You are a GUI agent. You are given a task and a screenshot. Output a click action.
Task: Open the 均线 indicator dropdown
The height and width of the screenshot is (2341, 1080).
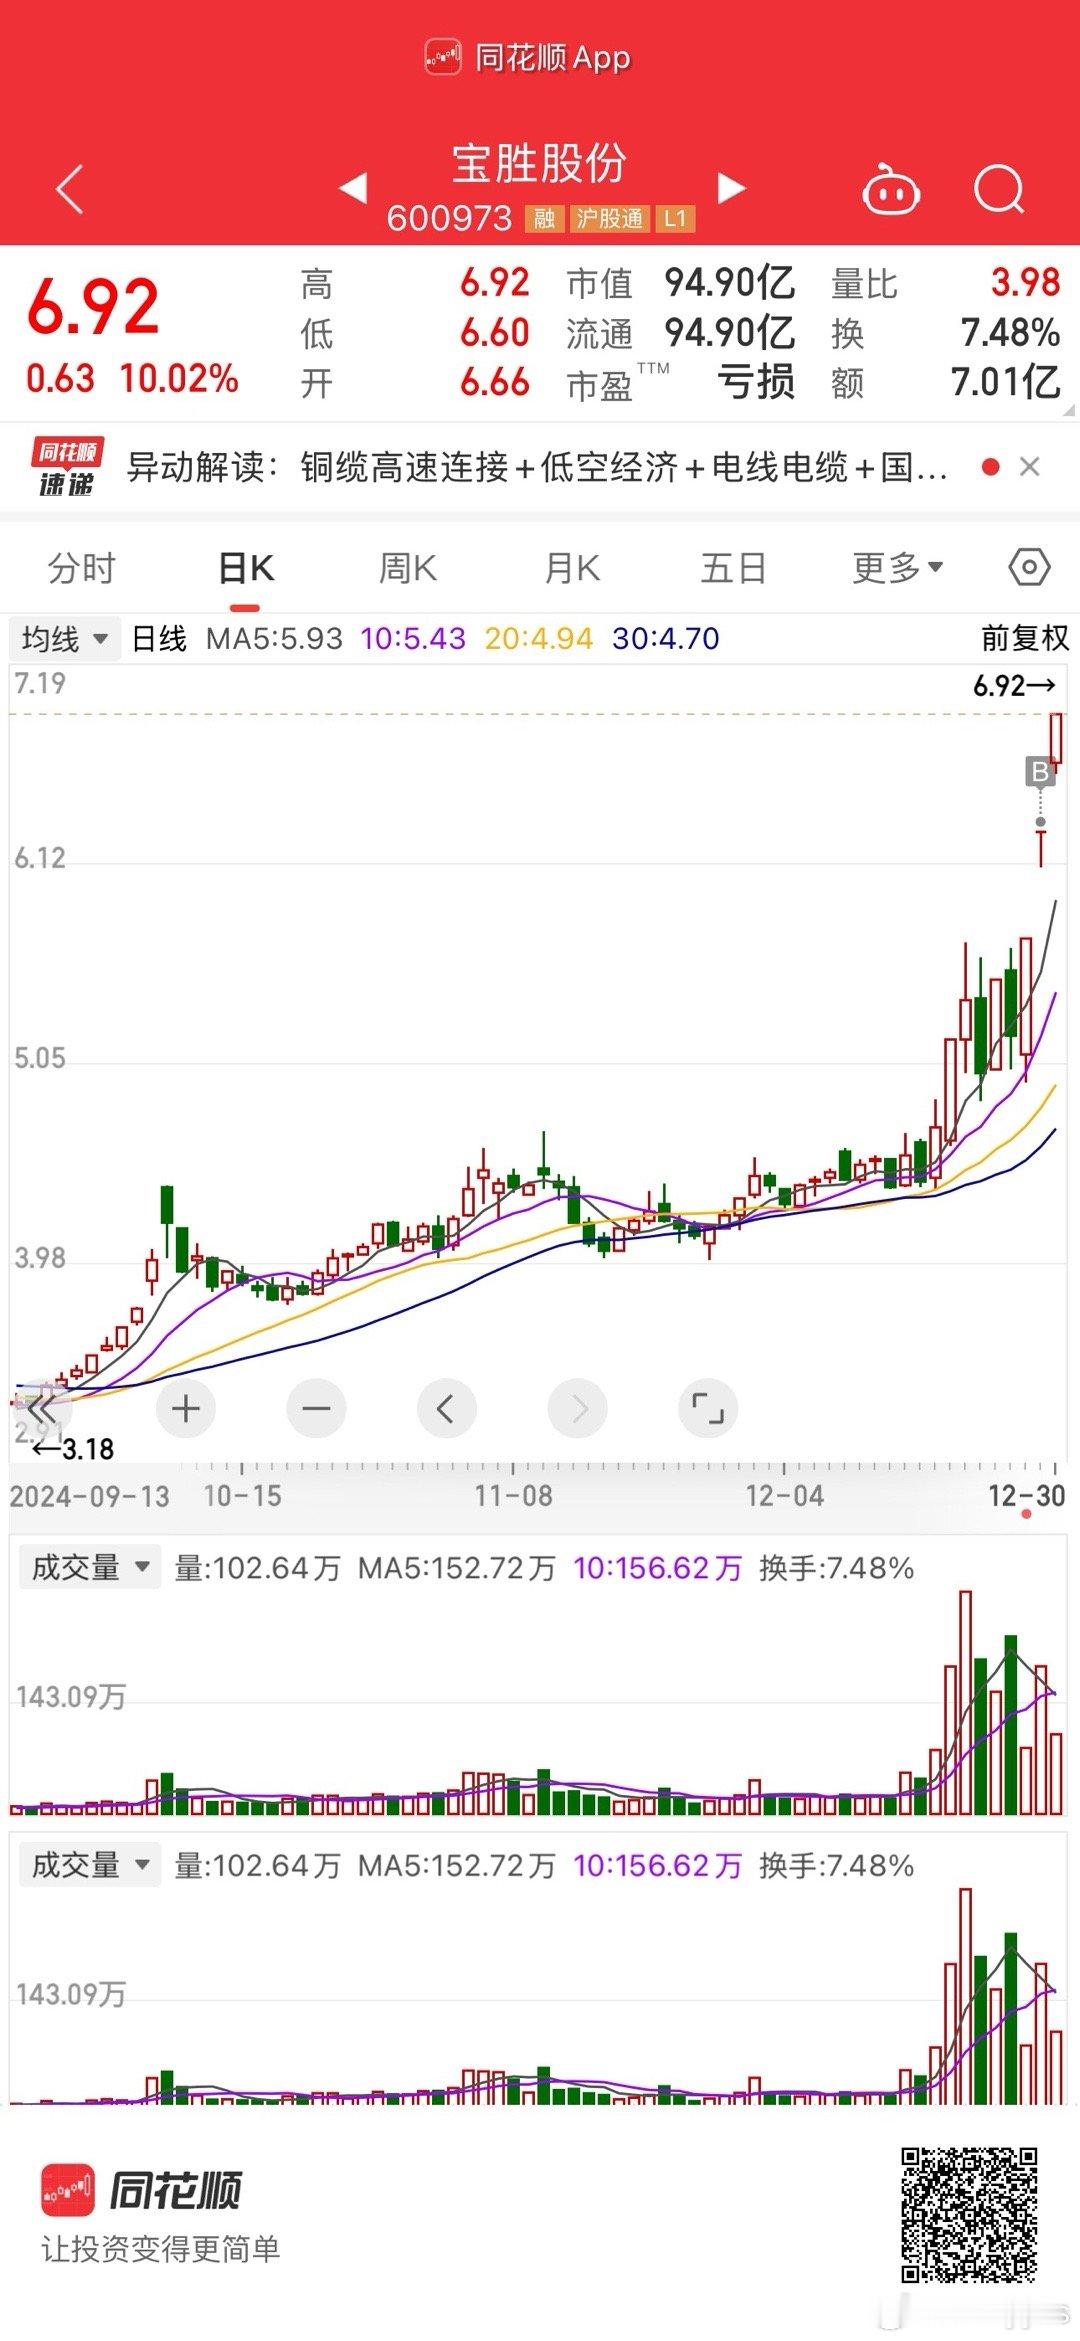[64, 638]
